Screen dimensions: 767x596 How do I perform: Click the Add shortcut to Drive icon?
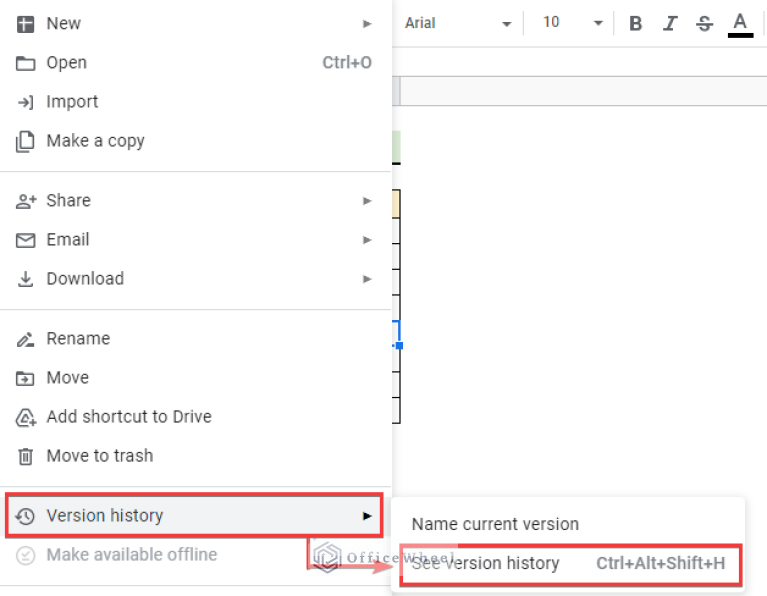[26, 417]
